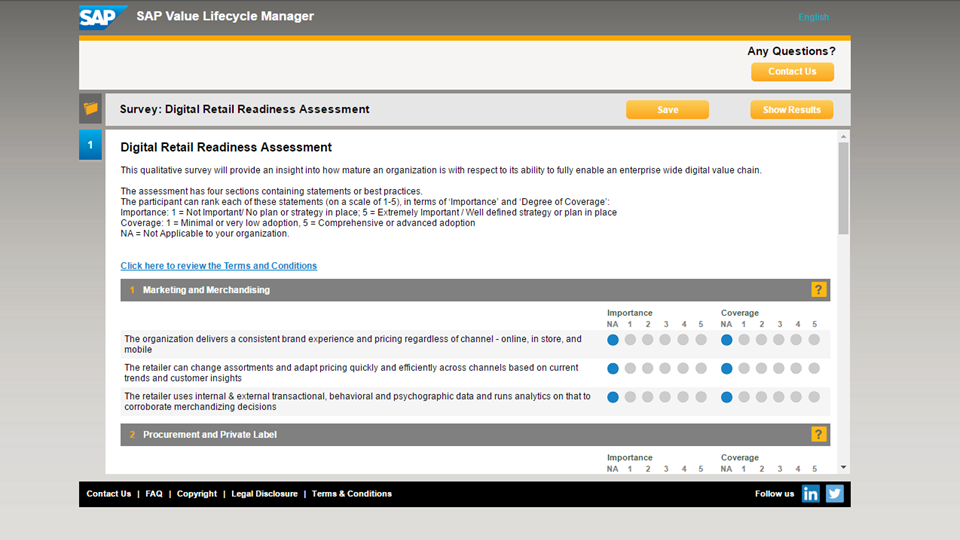This screenshot has width=960, height=540.
Task: Set Coverage NA for change assortments statement
Action: 727,369
